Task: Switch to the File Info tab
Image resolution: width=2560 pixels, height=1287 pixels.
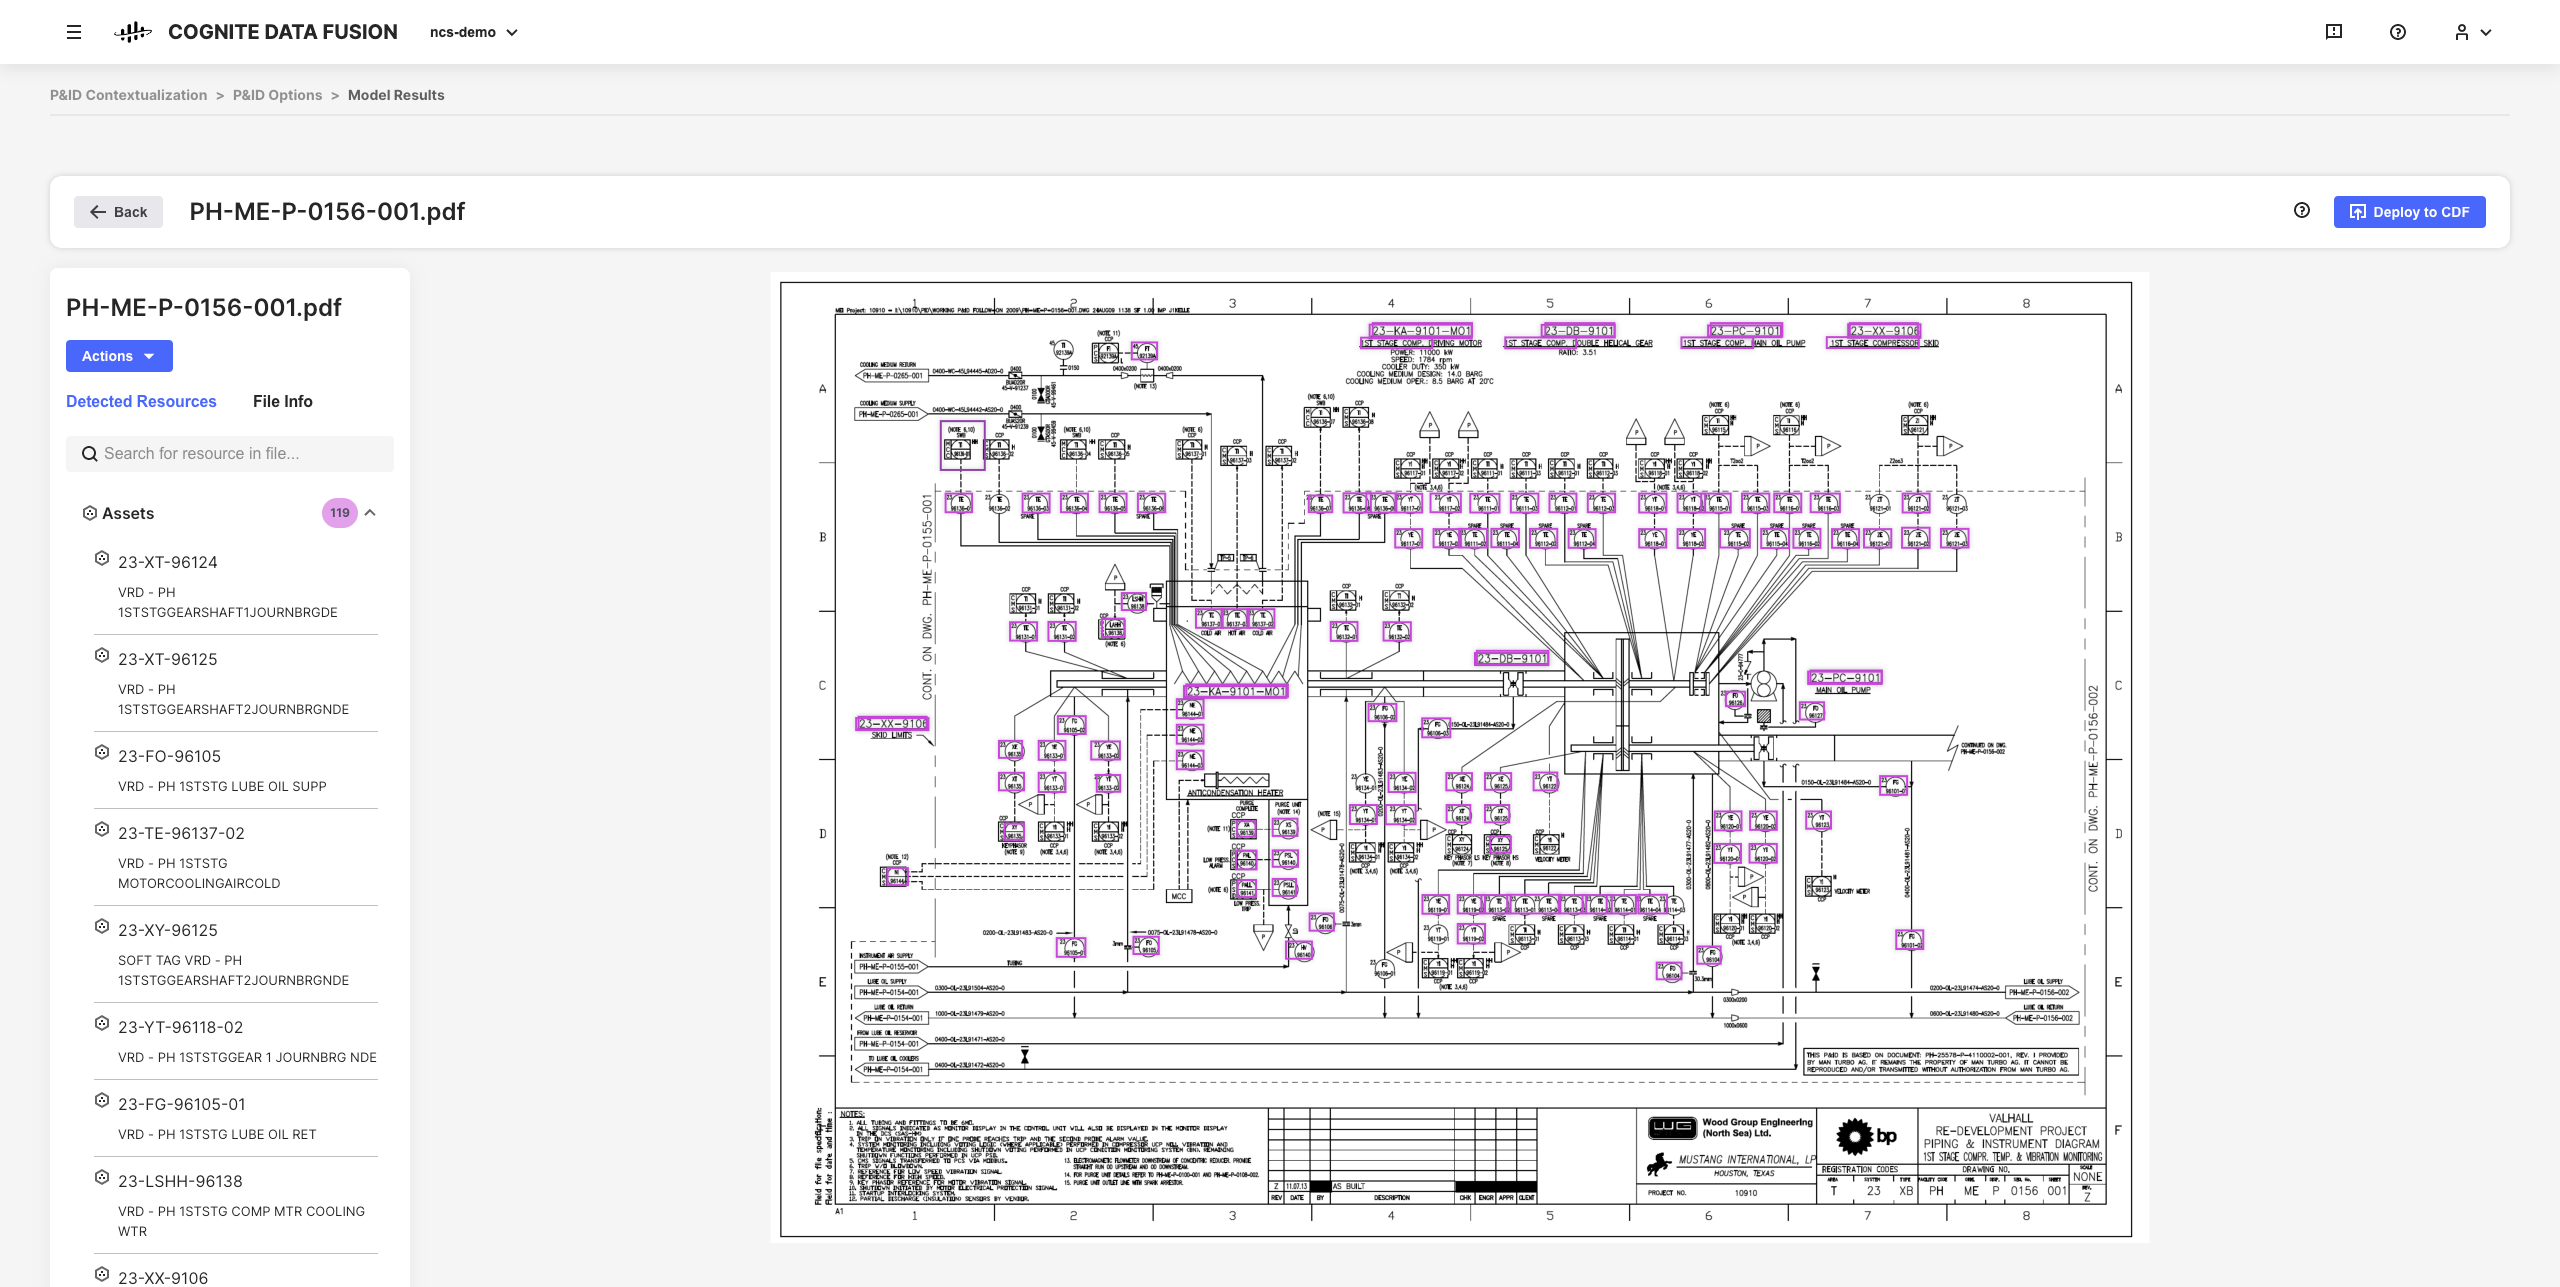Action: coord(282,401)
